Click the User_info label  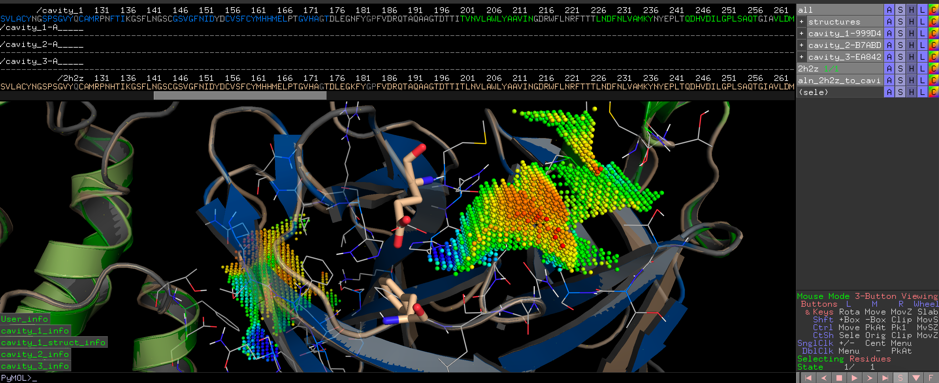pos(25,319)
